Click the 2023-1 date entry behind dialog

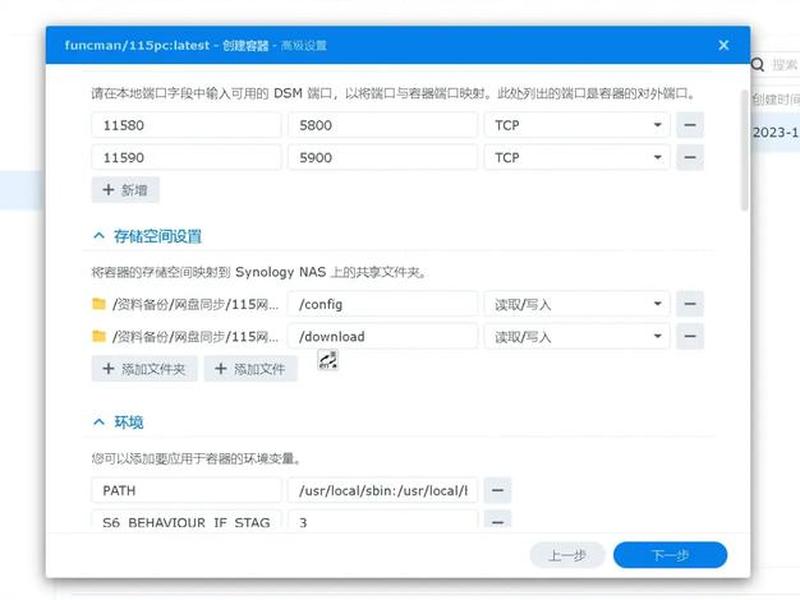tap(776, 132)
